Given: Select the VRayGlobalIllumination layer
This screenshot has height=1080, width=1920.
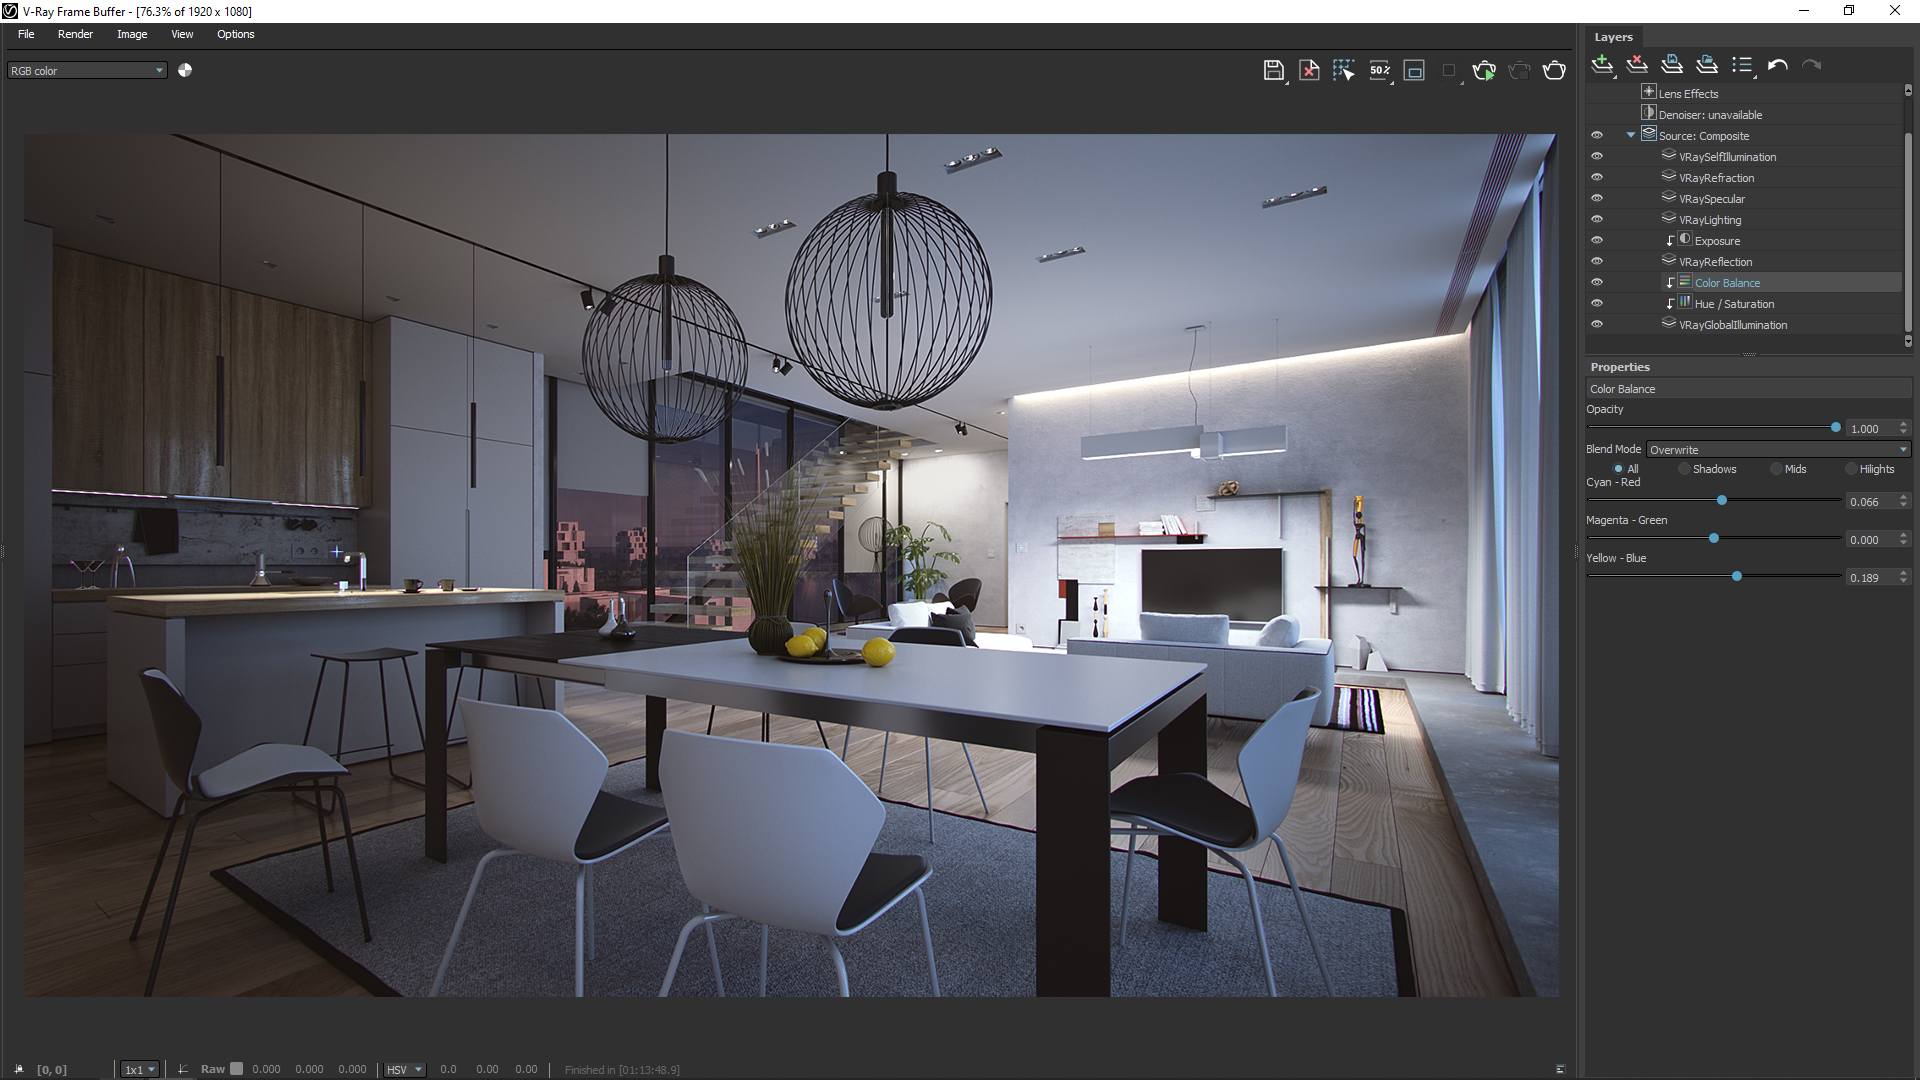Looking at the screenshot, I should [1732, 325].
